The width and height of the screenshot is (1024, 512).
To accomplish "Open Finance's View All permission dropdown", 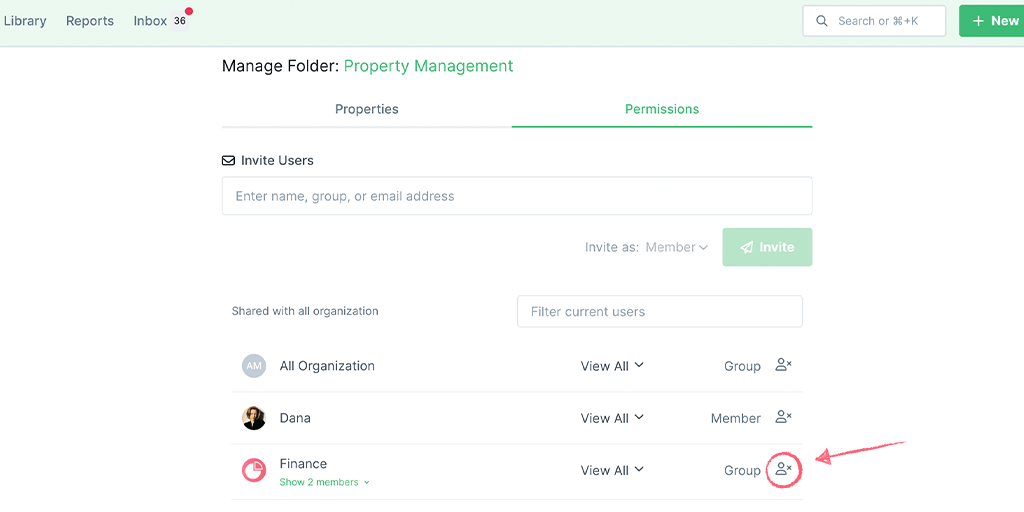I will click(x=612, y=470).
